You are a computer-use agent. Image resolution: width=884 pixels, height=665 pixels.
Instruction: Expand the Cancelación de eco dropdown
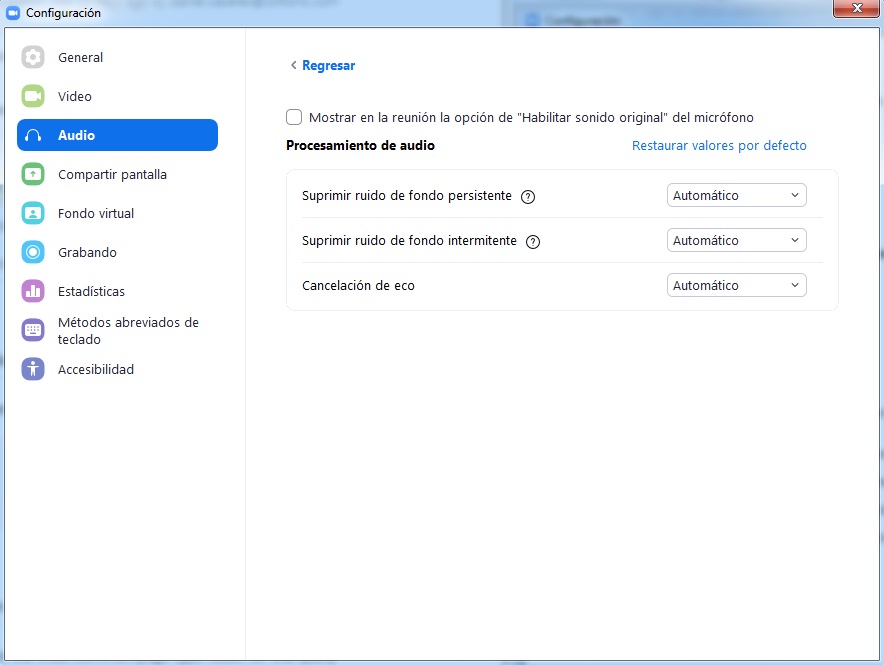tap(736, 286)
